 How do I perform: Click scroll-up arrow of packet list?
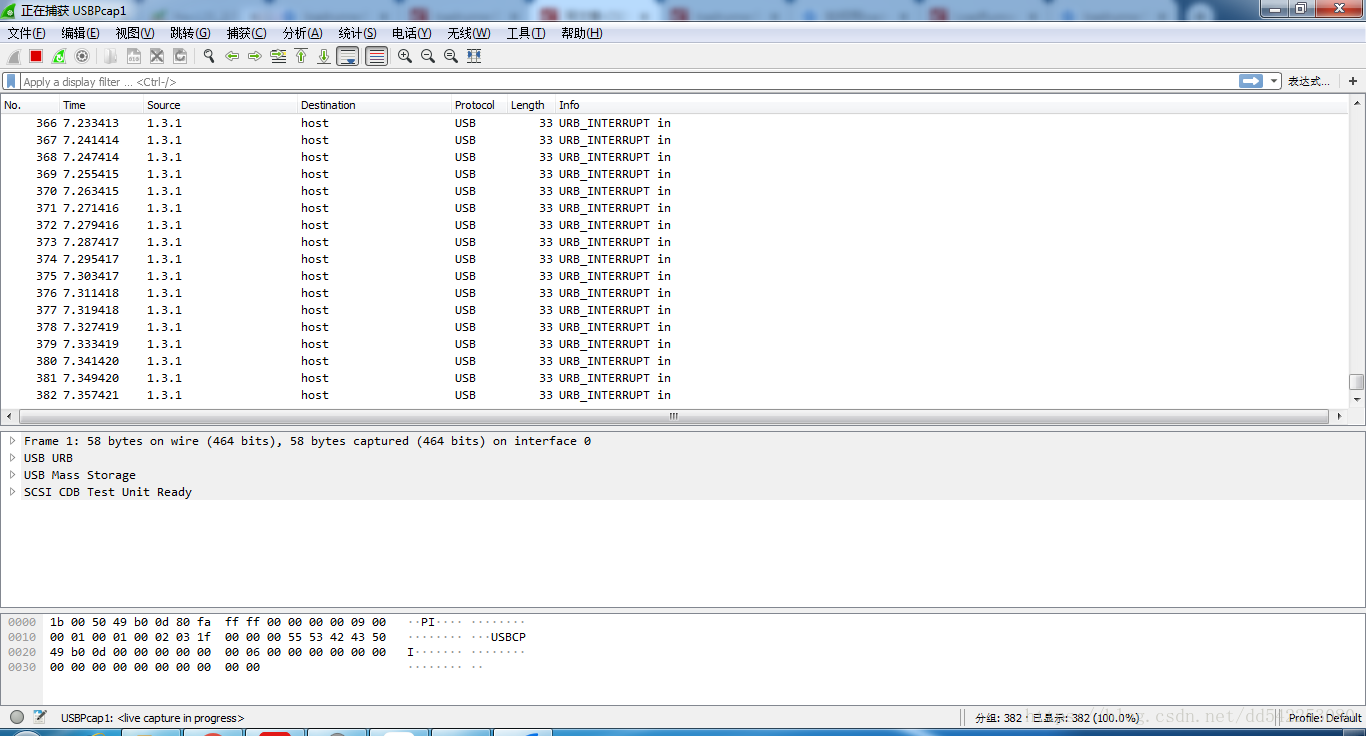tap(1356, 102)
